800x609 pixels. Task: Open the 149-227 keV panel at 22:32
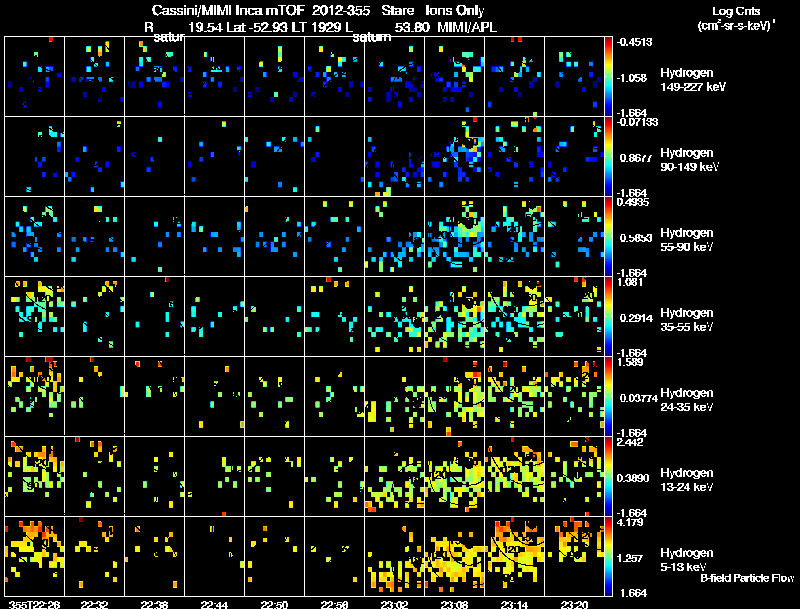tap(94, 77)
